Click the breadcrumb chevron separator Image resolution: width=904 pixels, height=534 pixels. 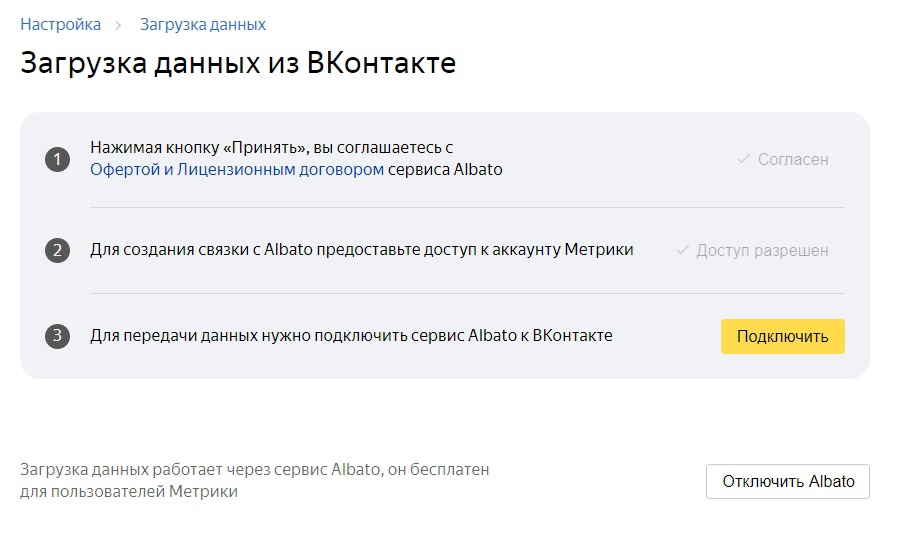point(120,24)
